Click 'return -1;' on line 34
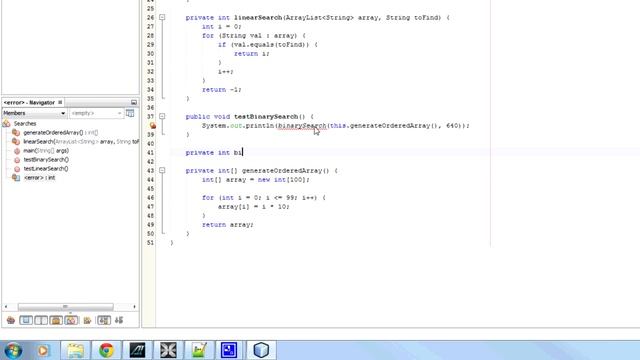This screenshot has width=640, height=360. click(x=222, y=89)
